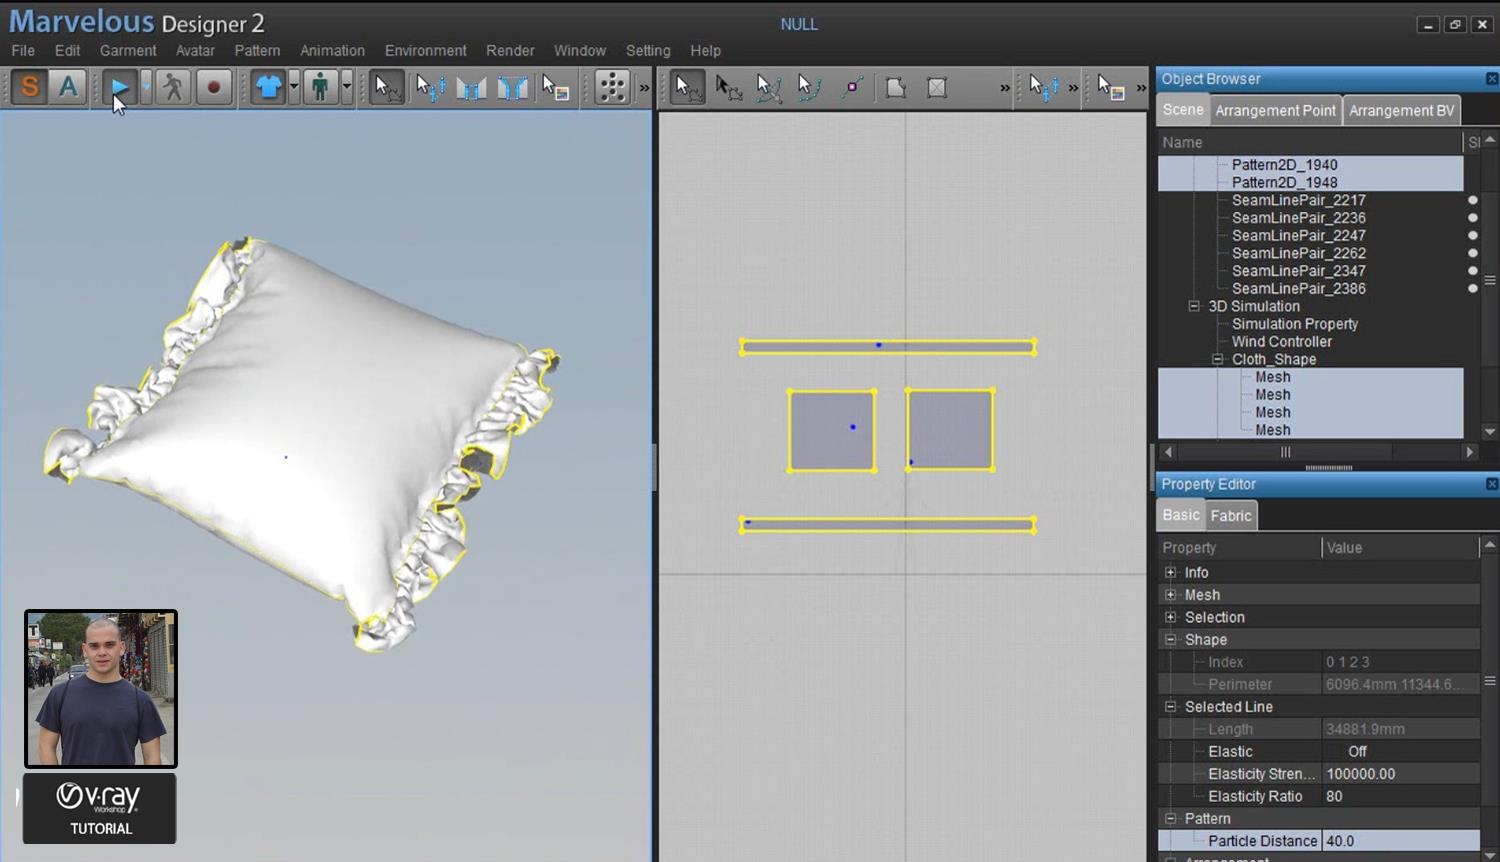Select the 3D select/move cursor tool

coord(387,87)
